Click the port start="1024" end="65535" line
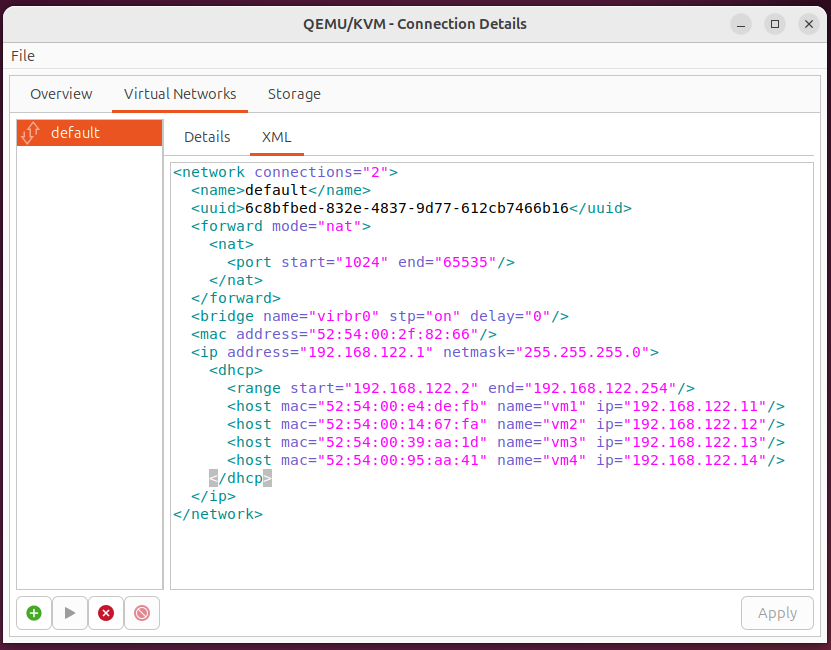This screenshot has height=650, width=831. [371, 262]
